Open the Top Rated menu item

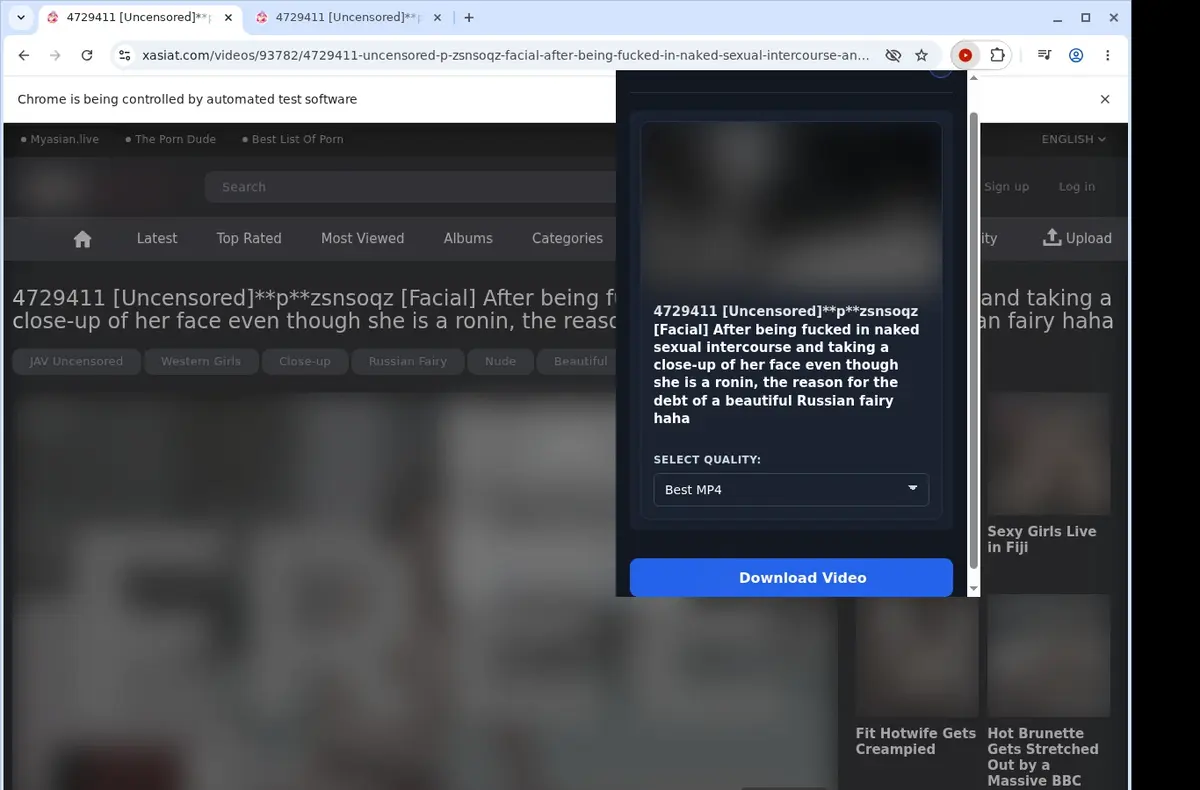pos(249,238)
